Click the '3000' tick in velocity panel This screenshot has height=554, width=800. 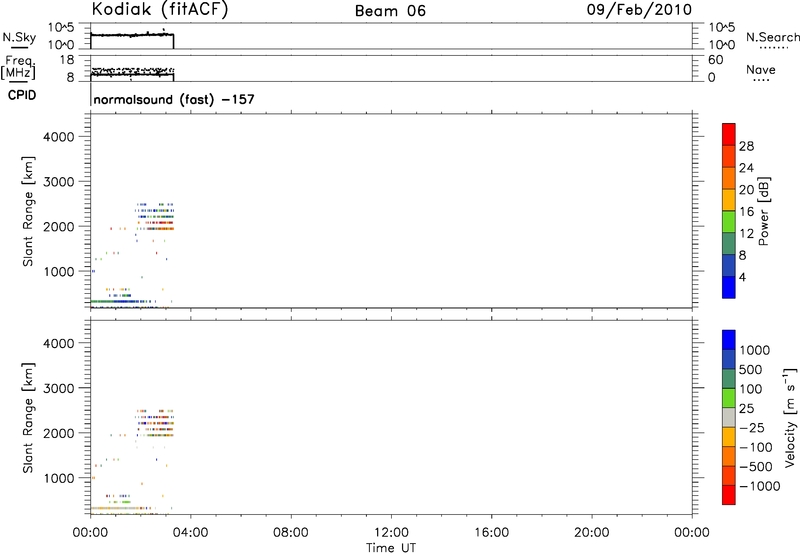tap(58, 388)
